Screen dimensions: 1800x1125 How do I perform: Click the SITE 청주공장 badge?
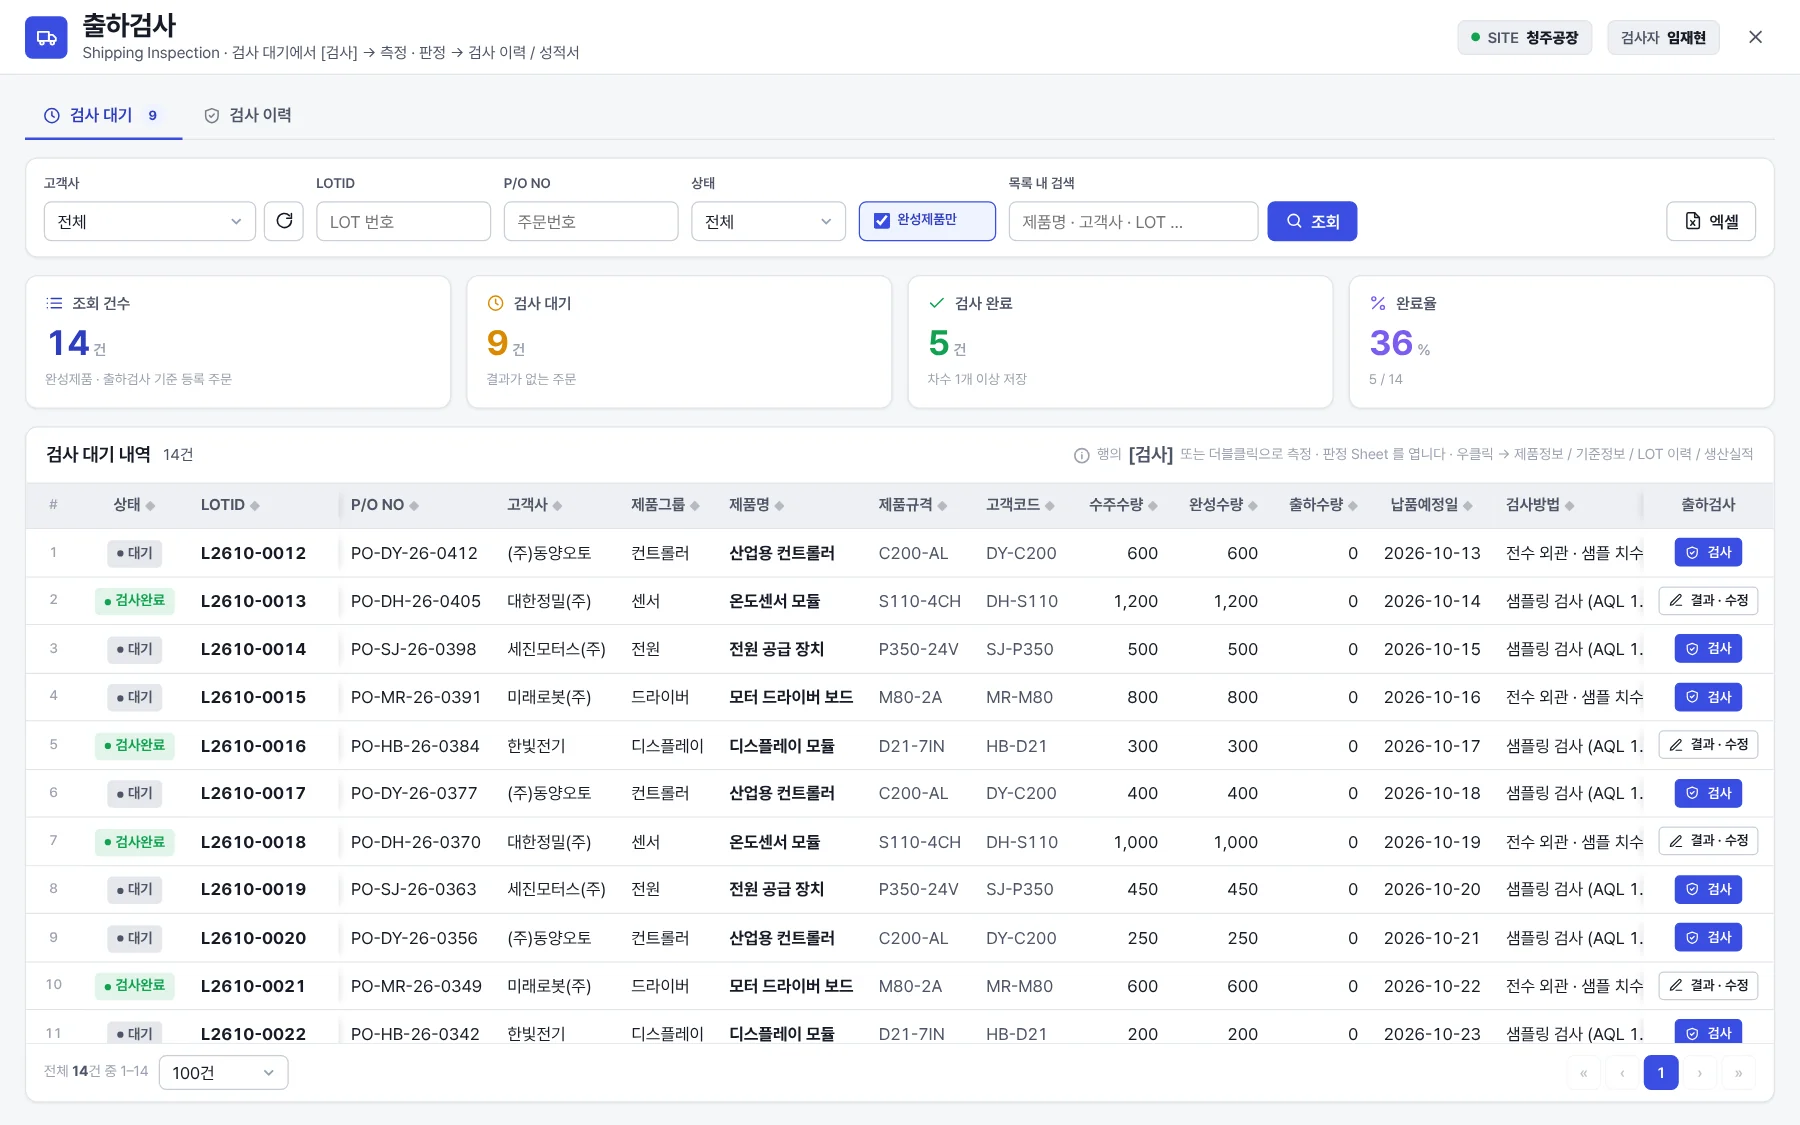pos(1524,38)
